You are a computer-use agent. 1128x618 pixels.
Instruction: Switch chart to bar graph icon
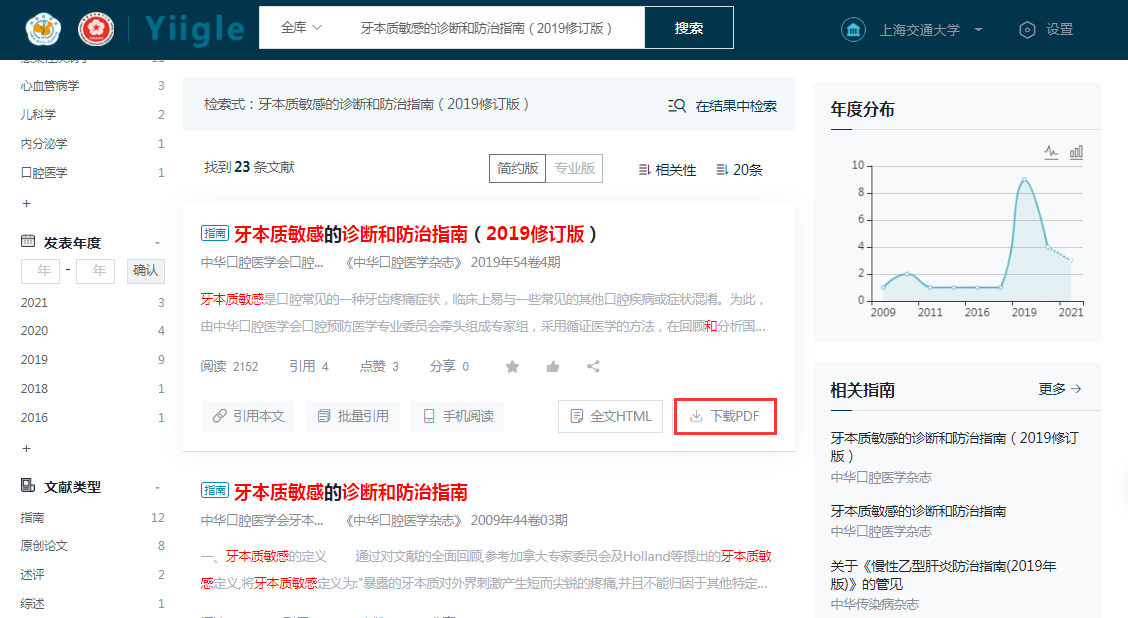click(1076, 152)
